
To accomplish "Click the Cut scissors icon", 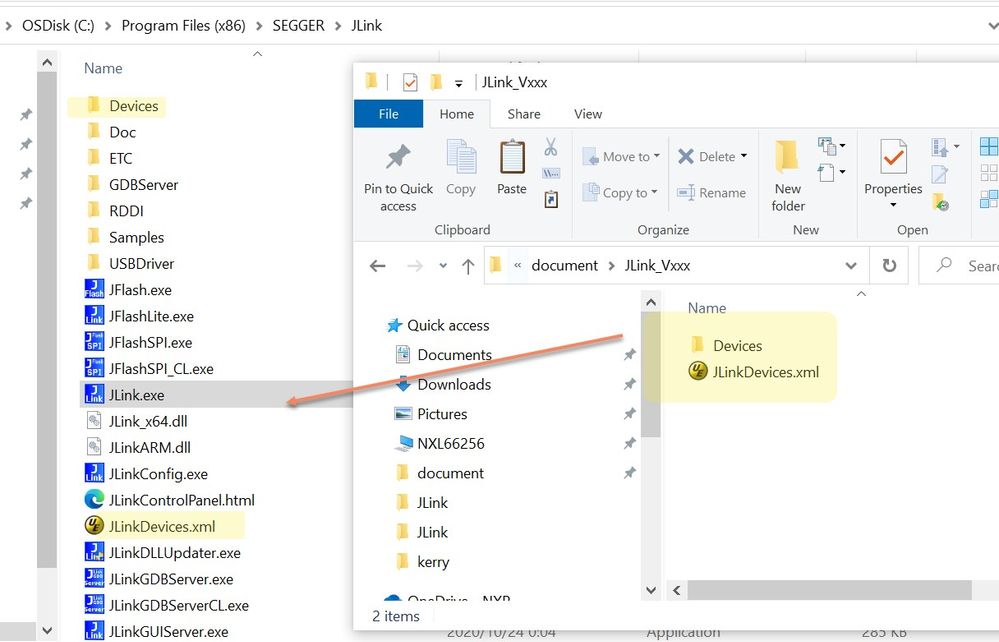I will (550, 147).
